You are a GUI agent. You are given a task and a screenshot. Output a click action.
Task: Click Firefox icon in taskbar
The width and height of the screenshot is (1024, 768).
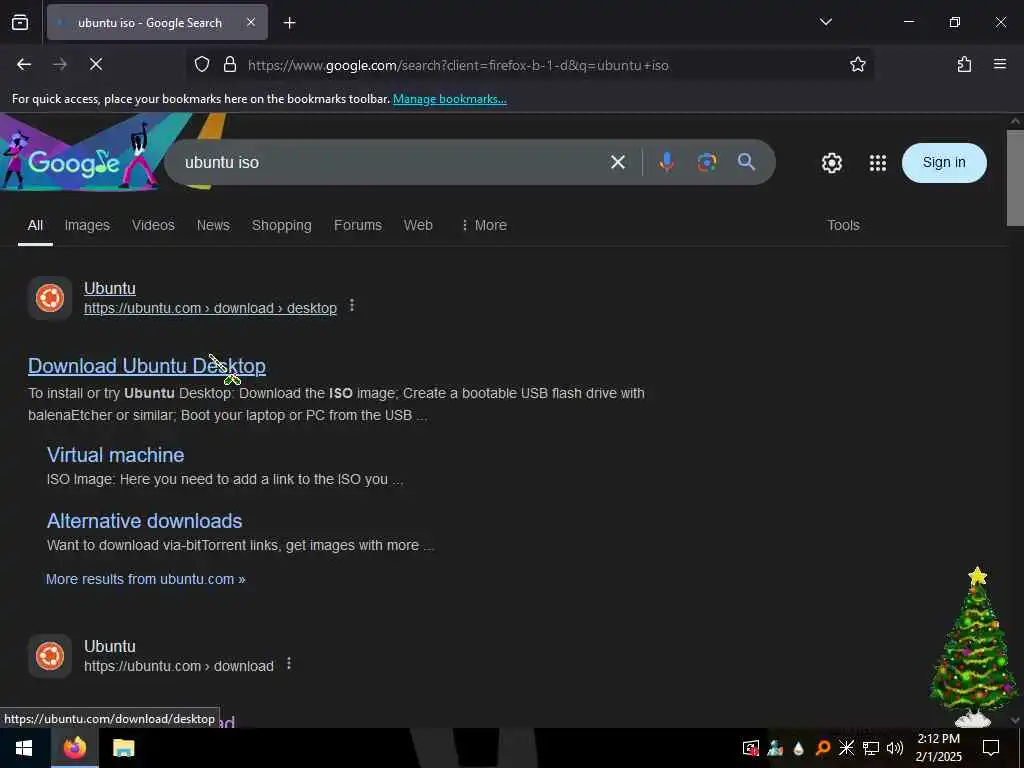point(74,748)
